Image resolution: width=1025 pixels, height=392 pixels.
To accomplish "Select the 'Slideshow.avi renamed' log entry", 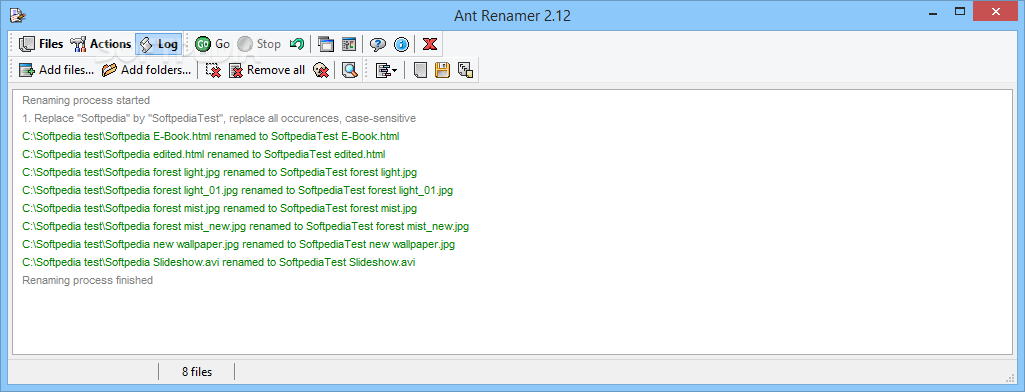I will click(218, 263).
